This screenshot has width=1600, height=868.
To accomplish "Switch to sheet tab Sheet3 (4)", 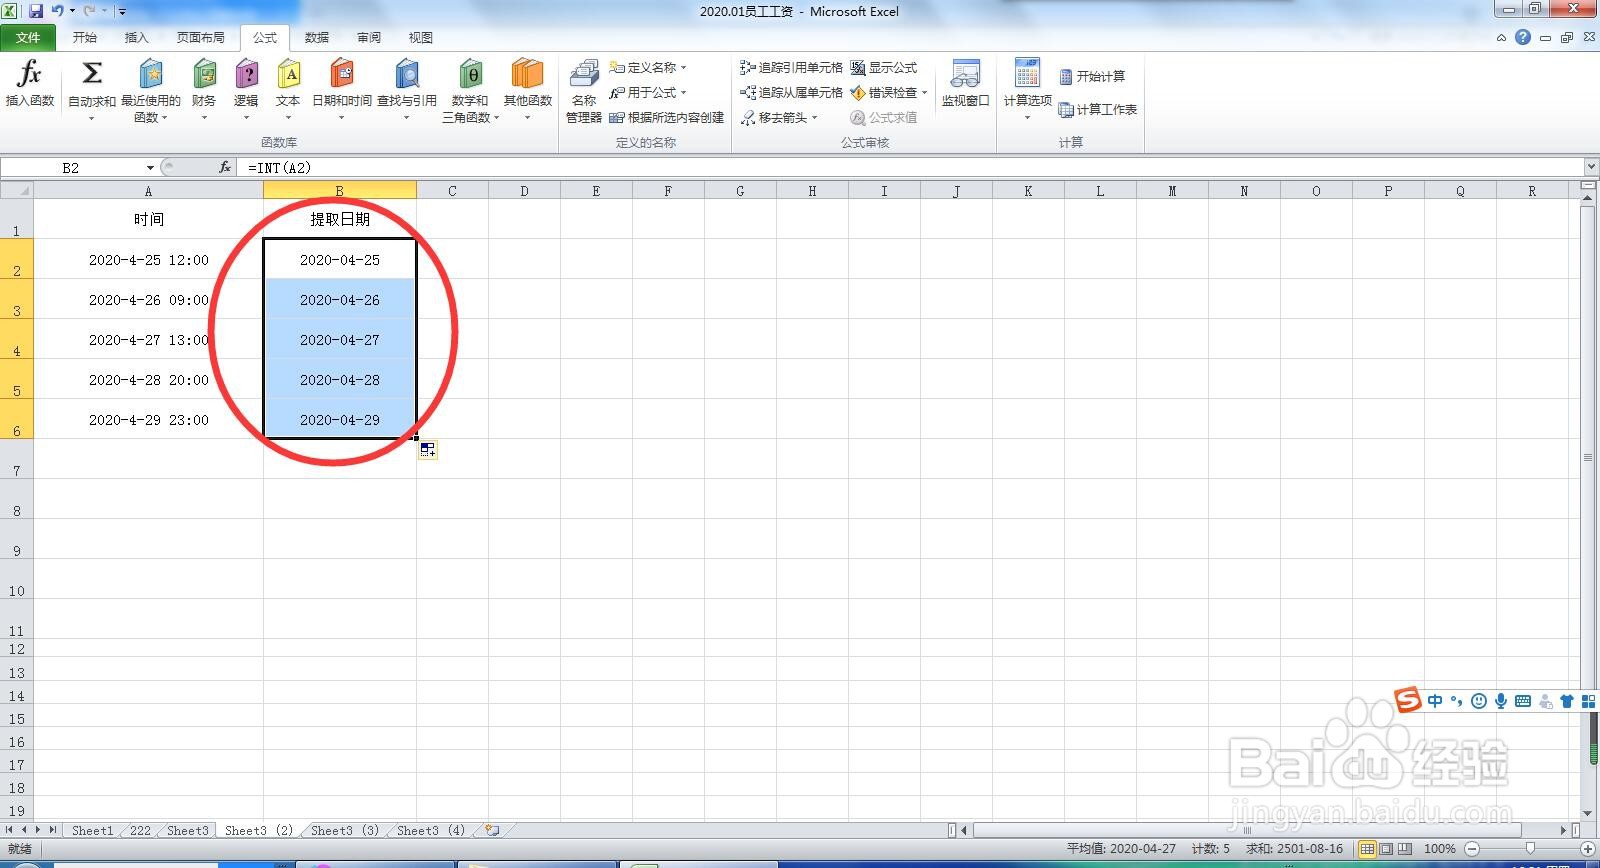I will [431, 830].
